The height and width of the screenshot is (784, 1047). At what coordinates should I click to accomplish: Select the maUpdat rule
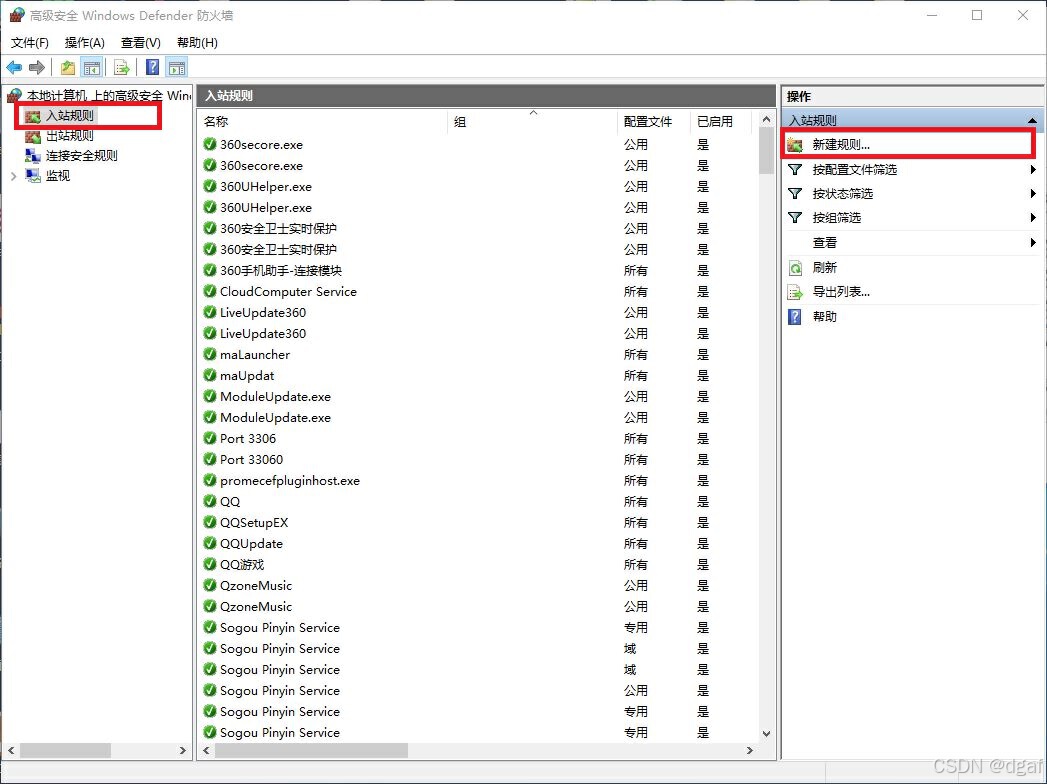246,376
